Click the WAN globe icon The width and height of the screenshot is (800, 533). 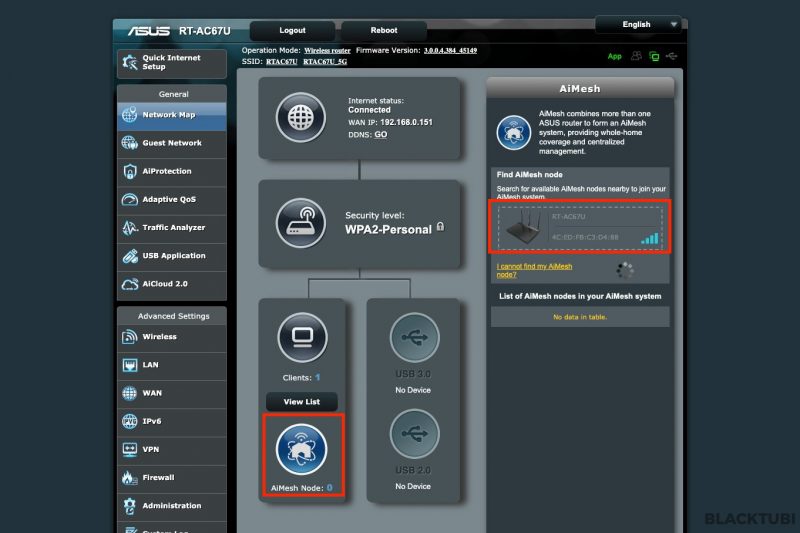(130, 393)
